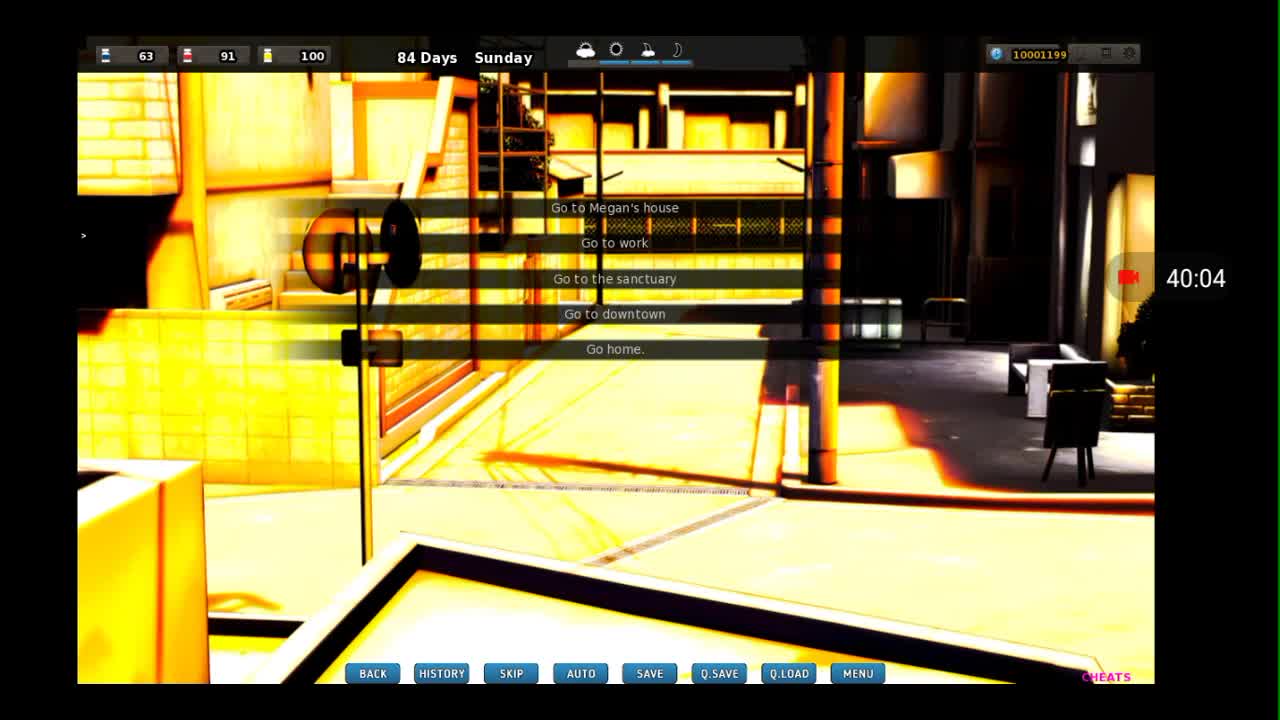Click the grid inventory icon in top bar

tap(1106, 54)
